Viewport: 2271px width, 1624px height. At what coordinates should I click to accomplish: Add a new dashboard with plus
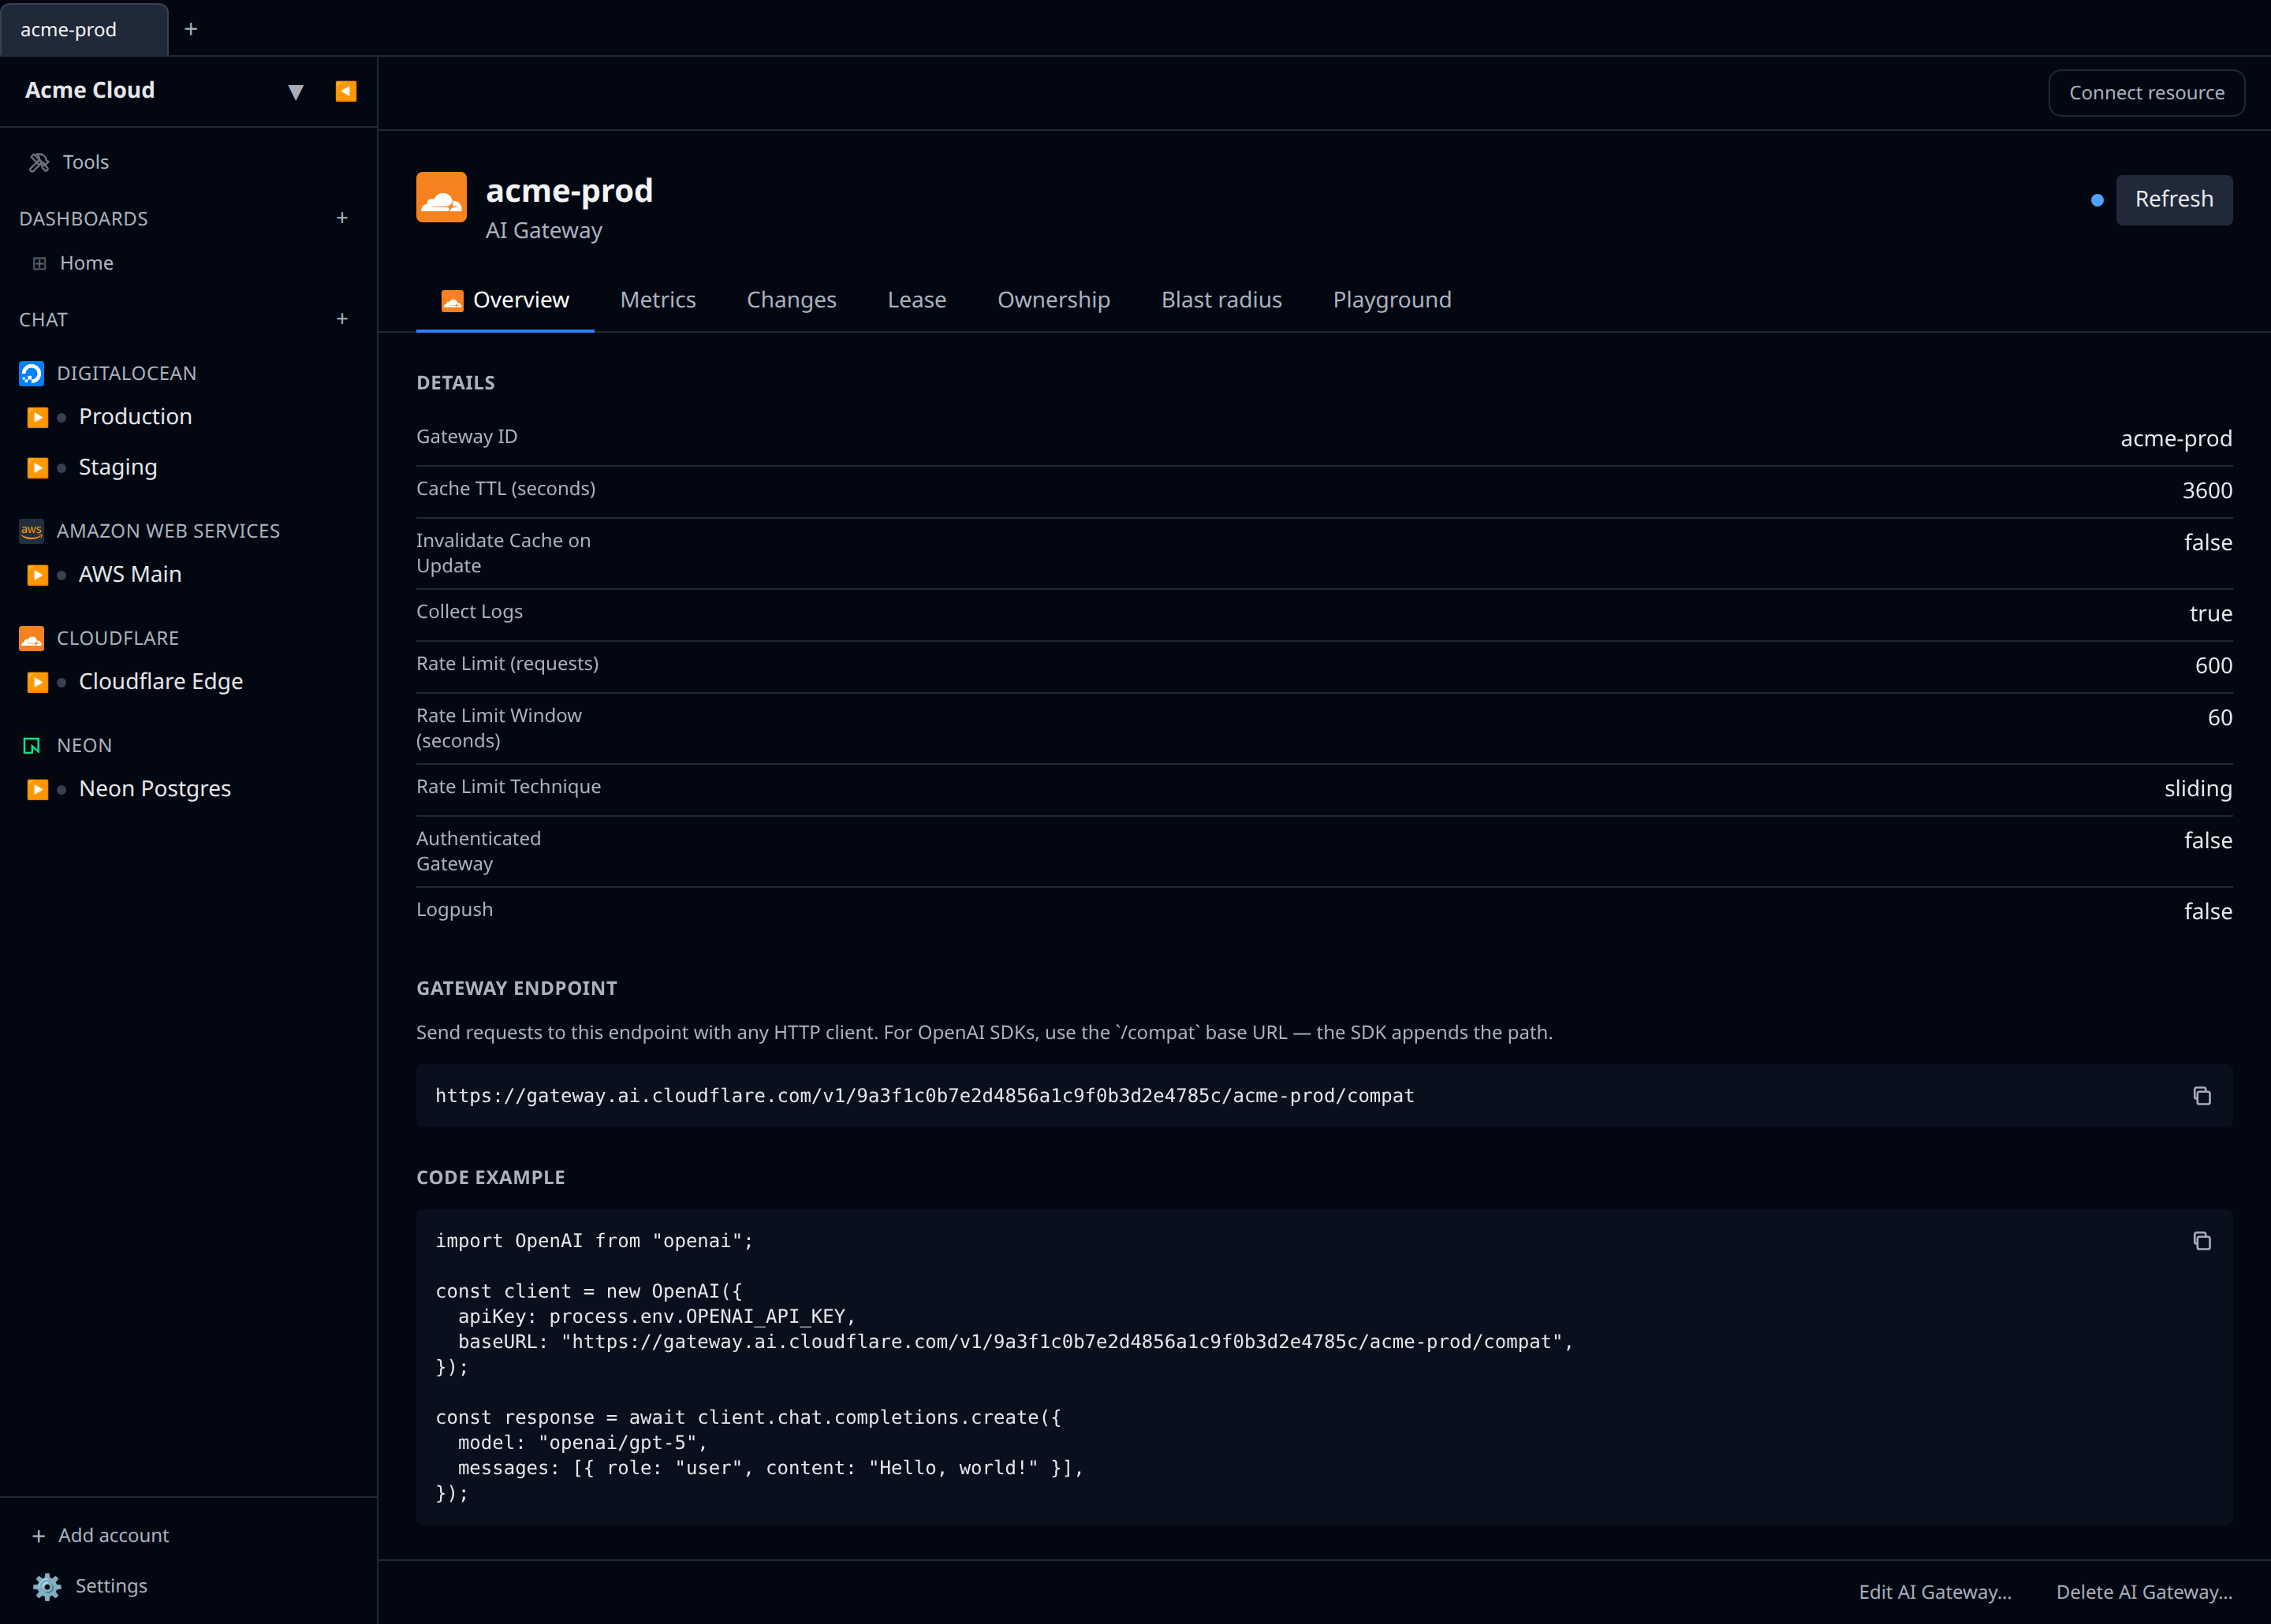click(x=342, y=218)
